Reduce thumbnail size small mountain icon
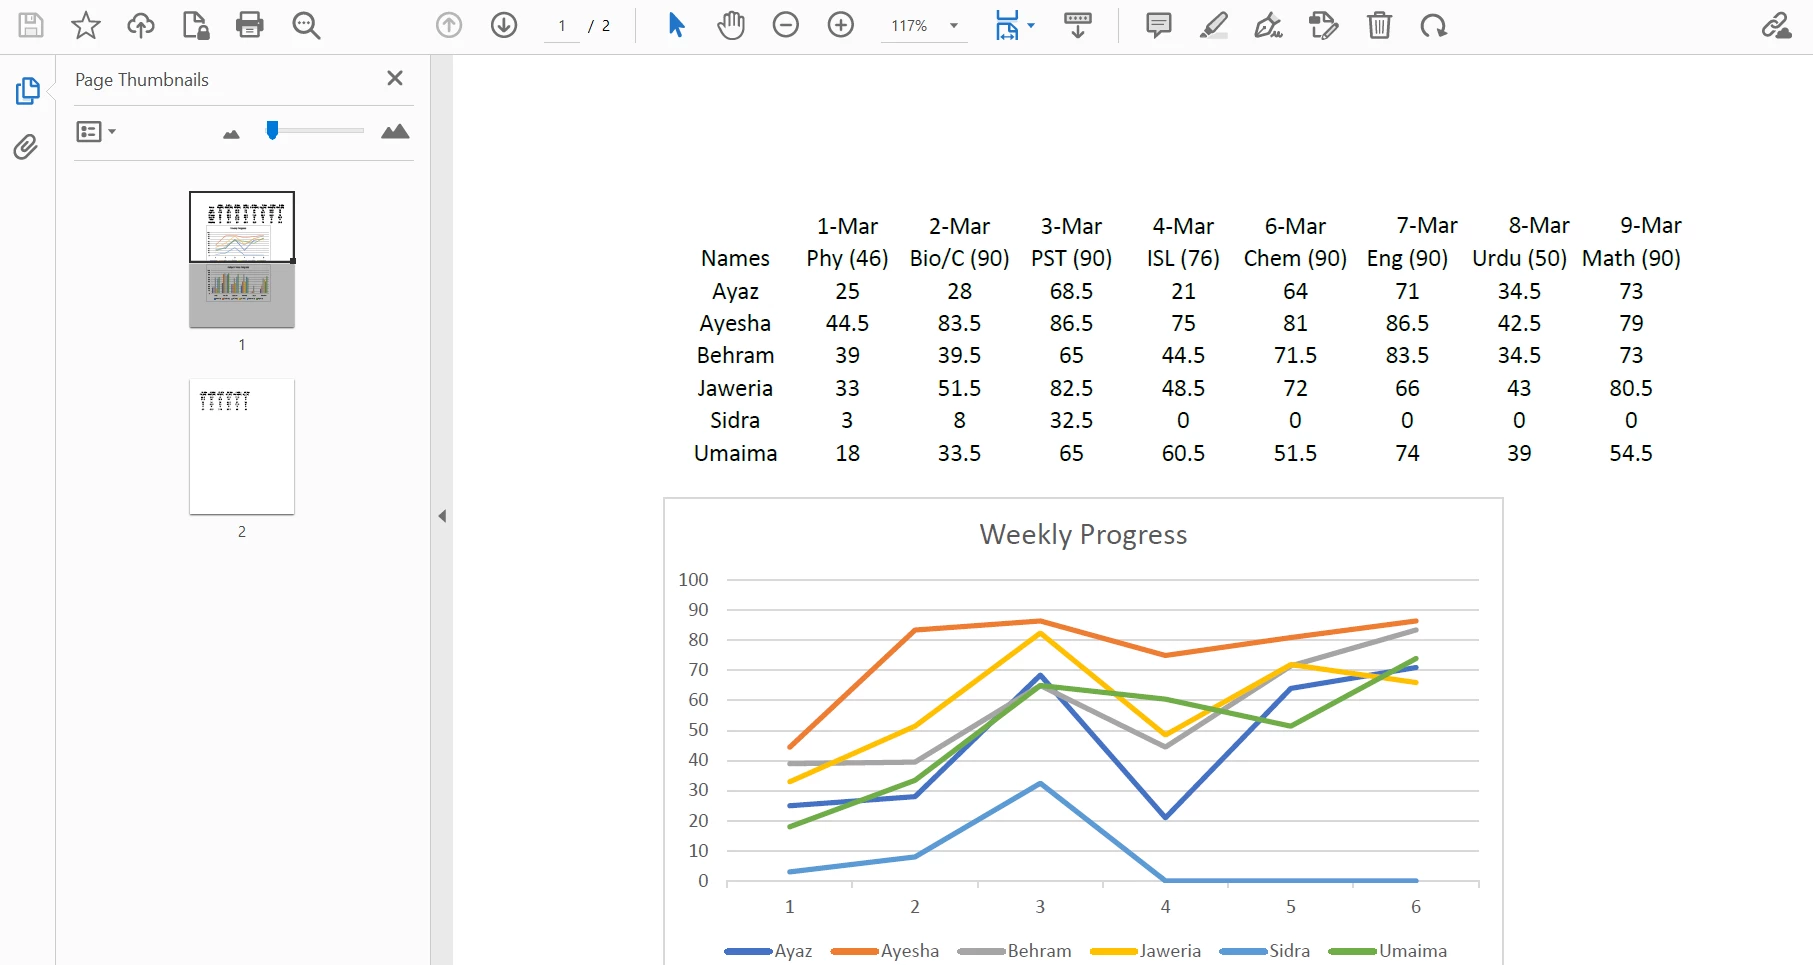Viewport: 1813px width, 965px height. pyautogui.click(x=232, y=133)
